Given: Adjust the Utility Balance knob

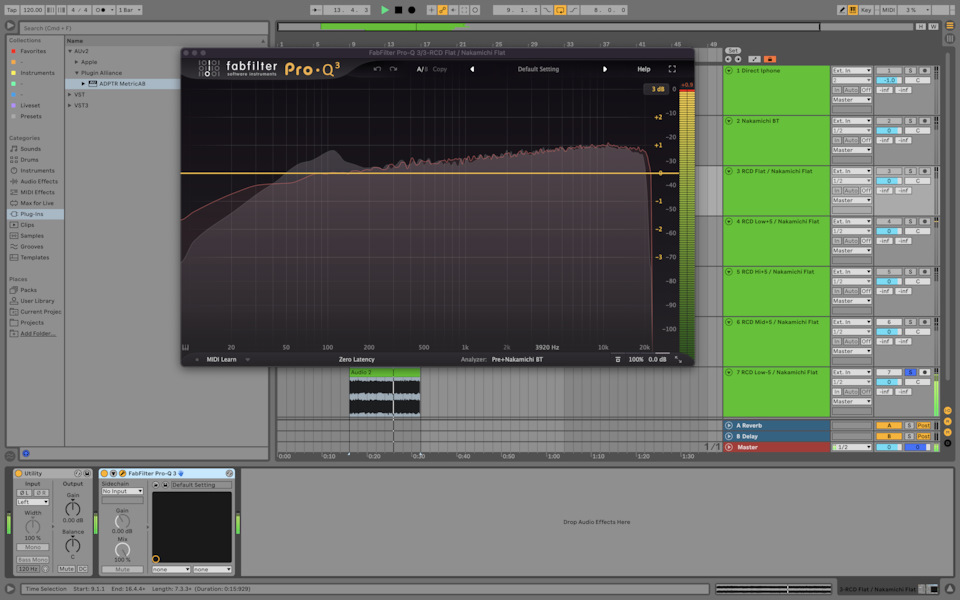Looking at the screenshot, I should pos(73,544).
